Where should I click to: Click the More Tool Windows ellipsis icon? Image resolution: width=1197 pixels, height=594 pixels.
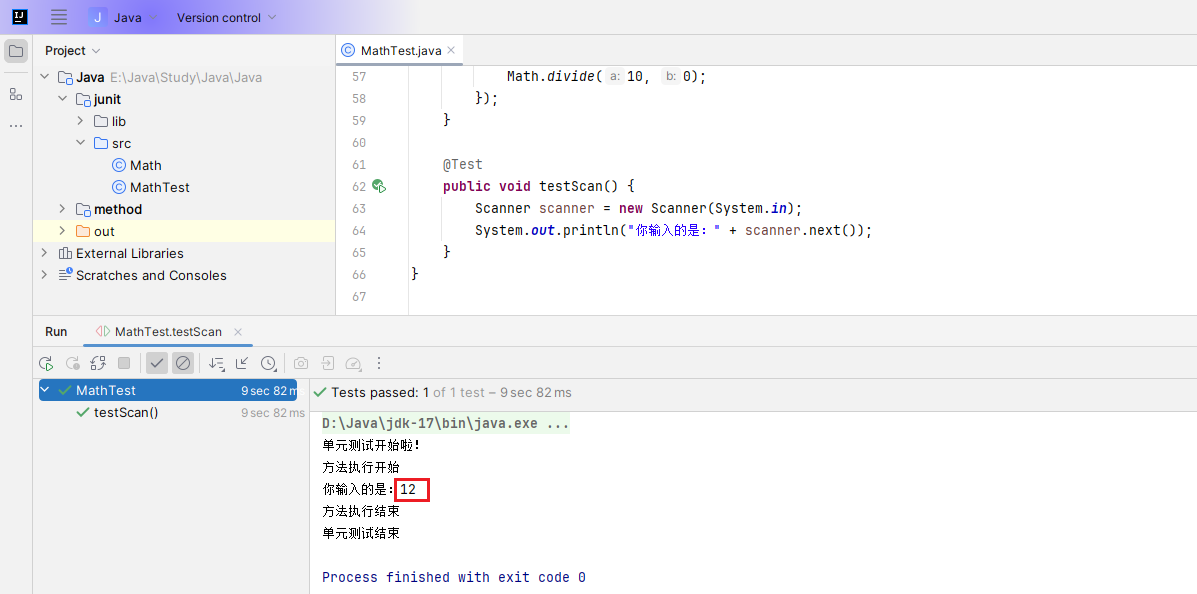tap(15, 124)
